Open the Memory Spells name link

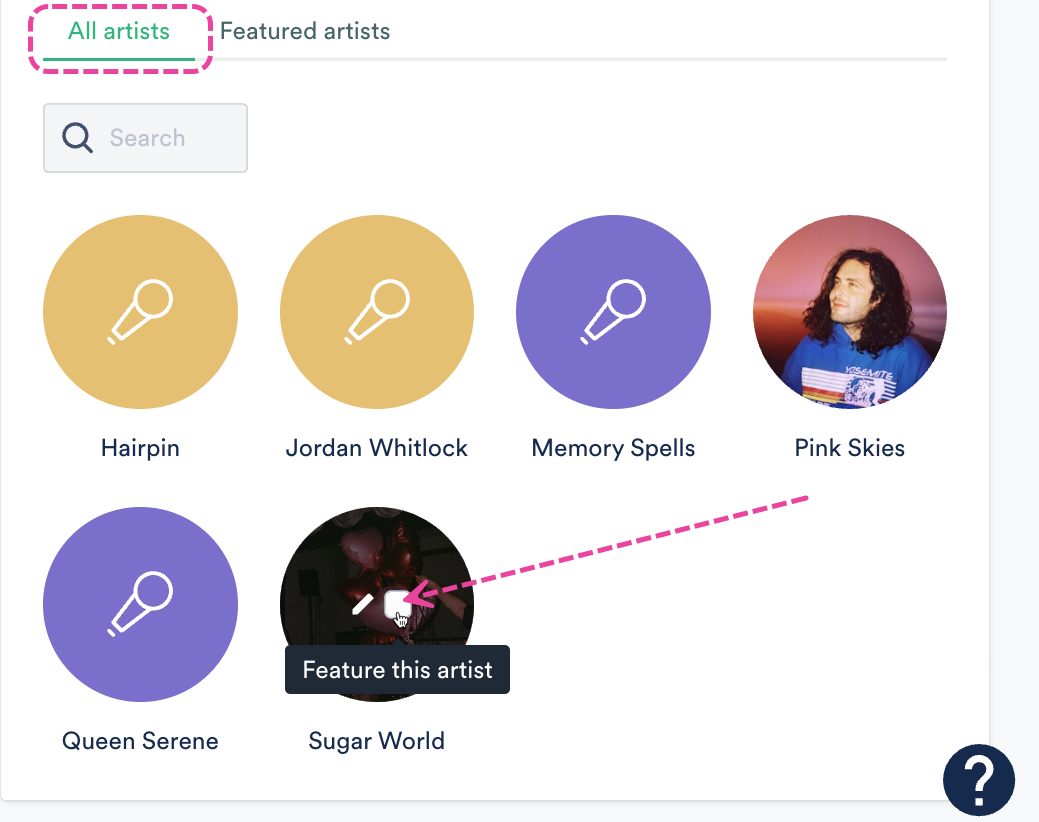point(613,448)
